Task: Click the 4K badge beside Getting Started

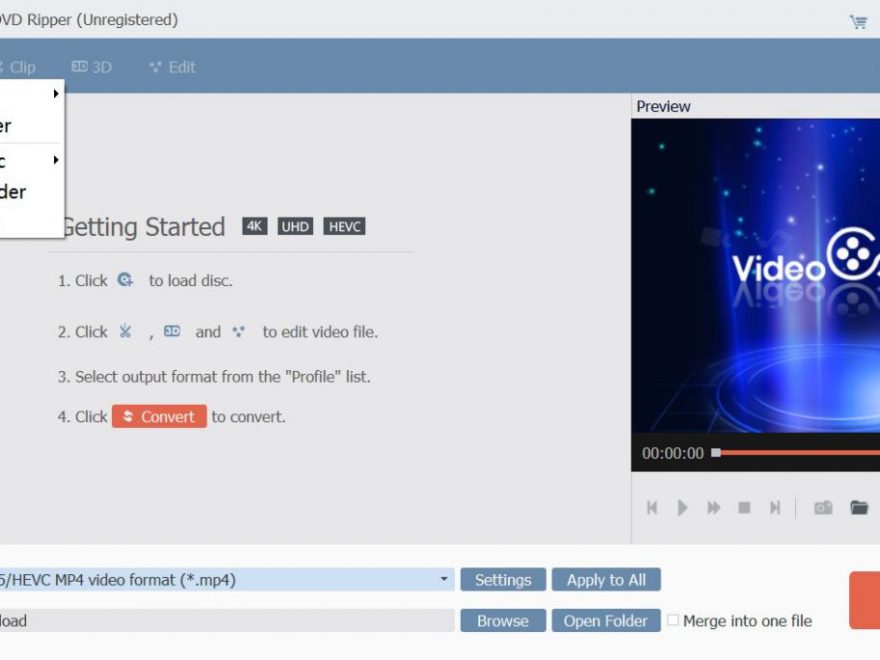Action: [255, 226]
